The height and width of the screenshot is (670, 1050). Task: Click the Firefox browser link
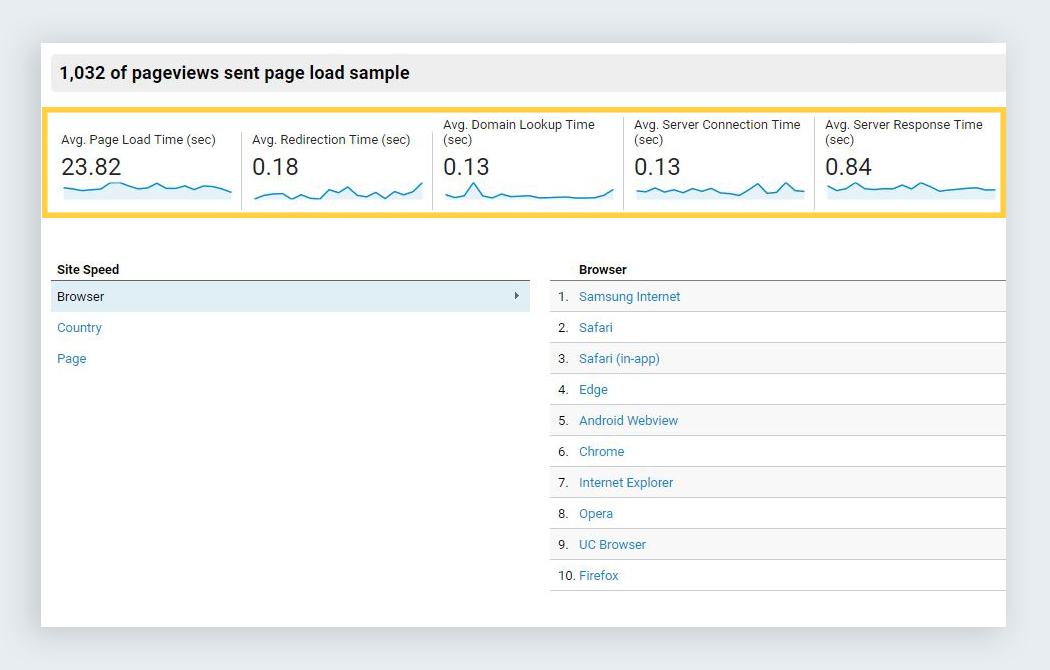click(x=599, y=575)
